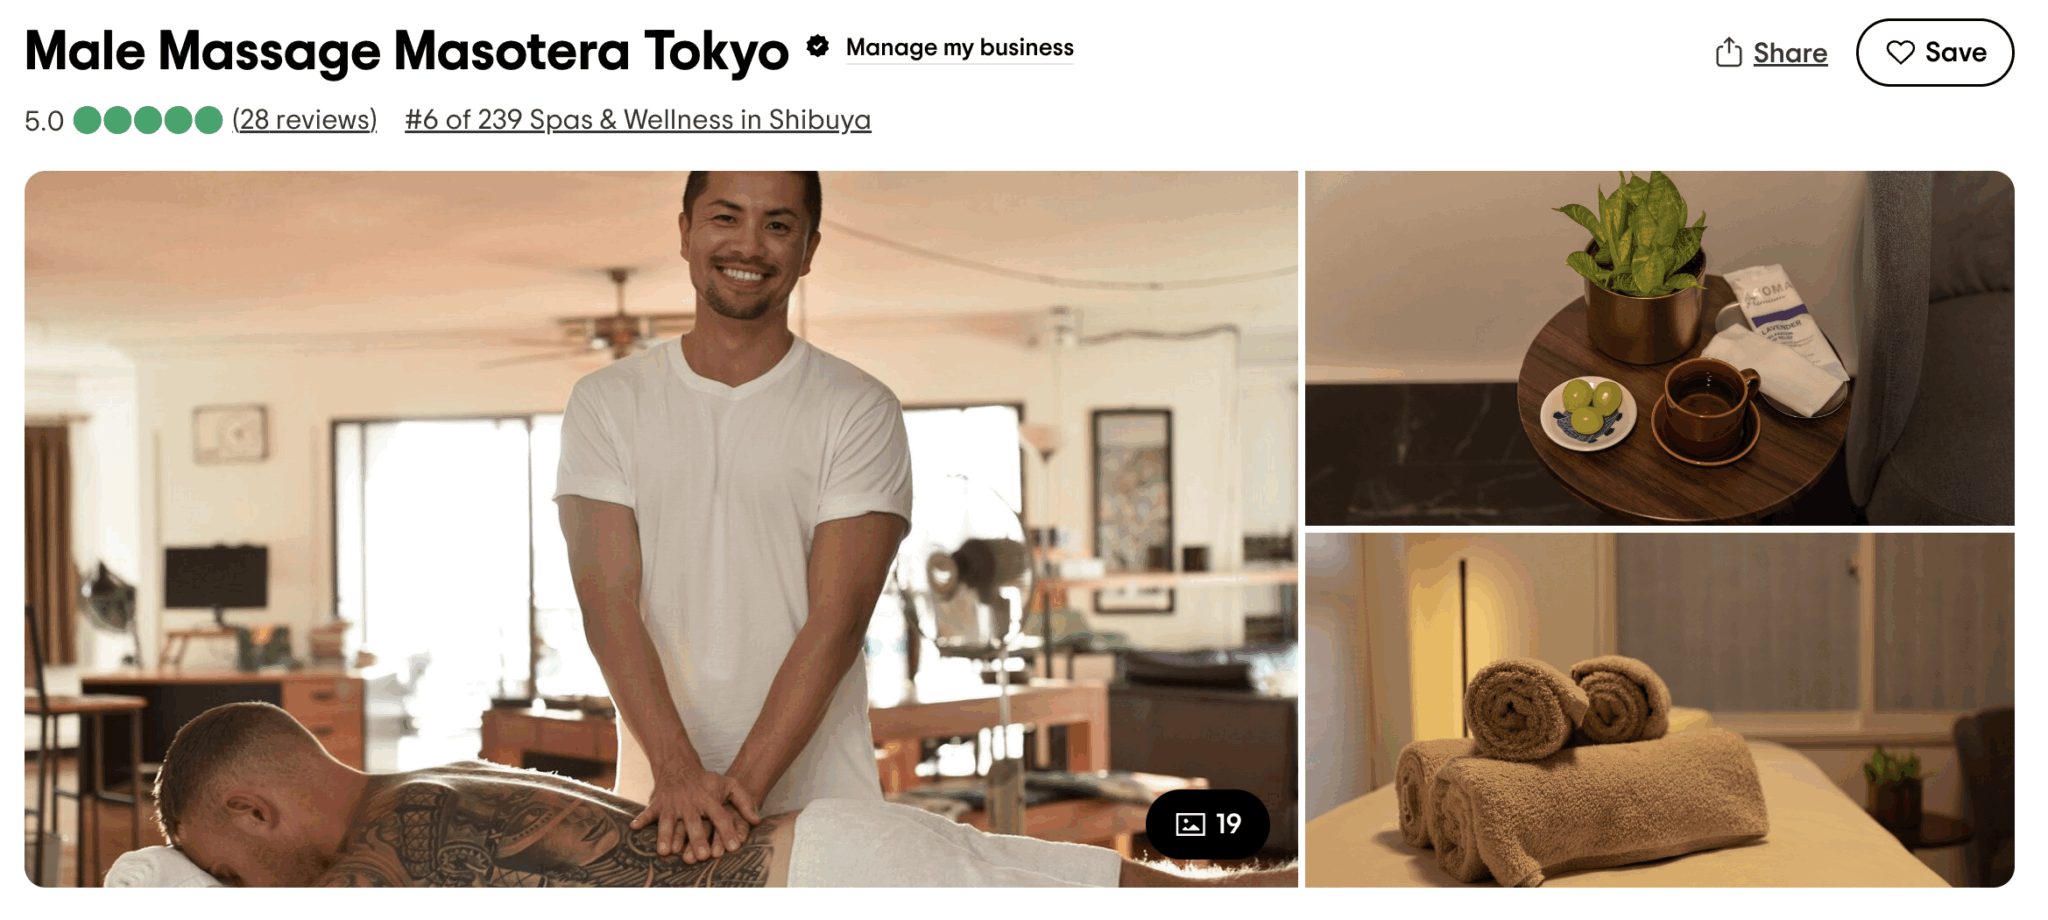Click the photo gallery icon showing 19

tap(1190, 824)
